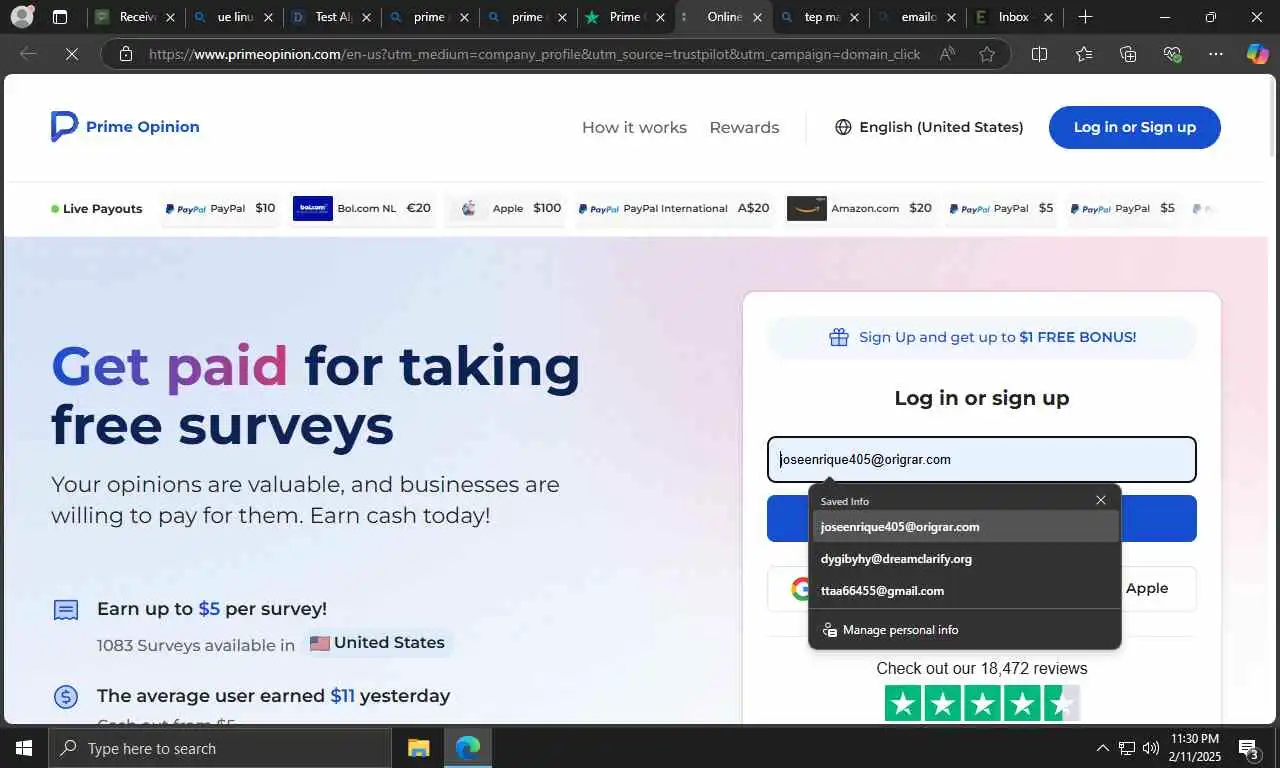
Task: Open the How it works page
Action: pyautogui.click(x=634, y=127)
